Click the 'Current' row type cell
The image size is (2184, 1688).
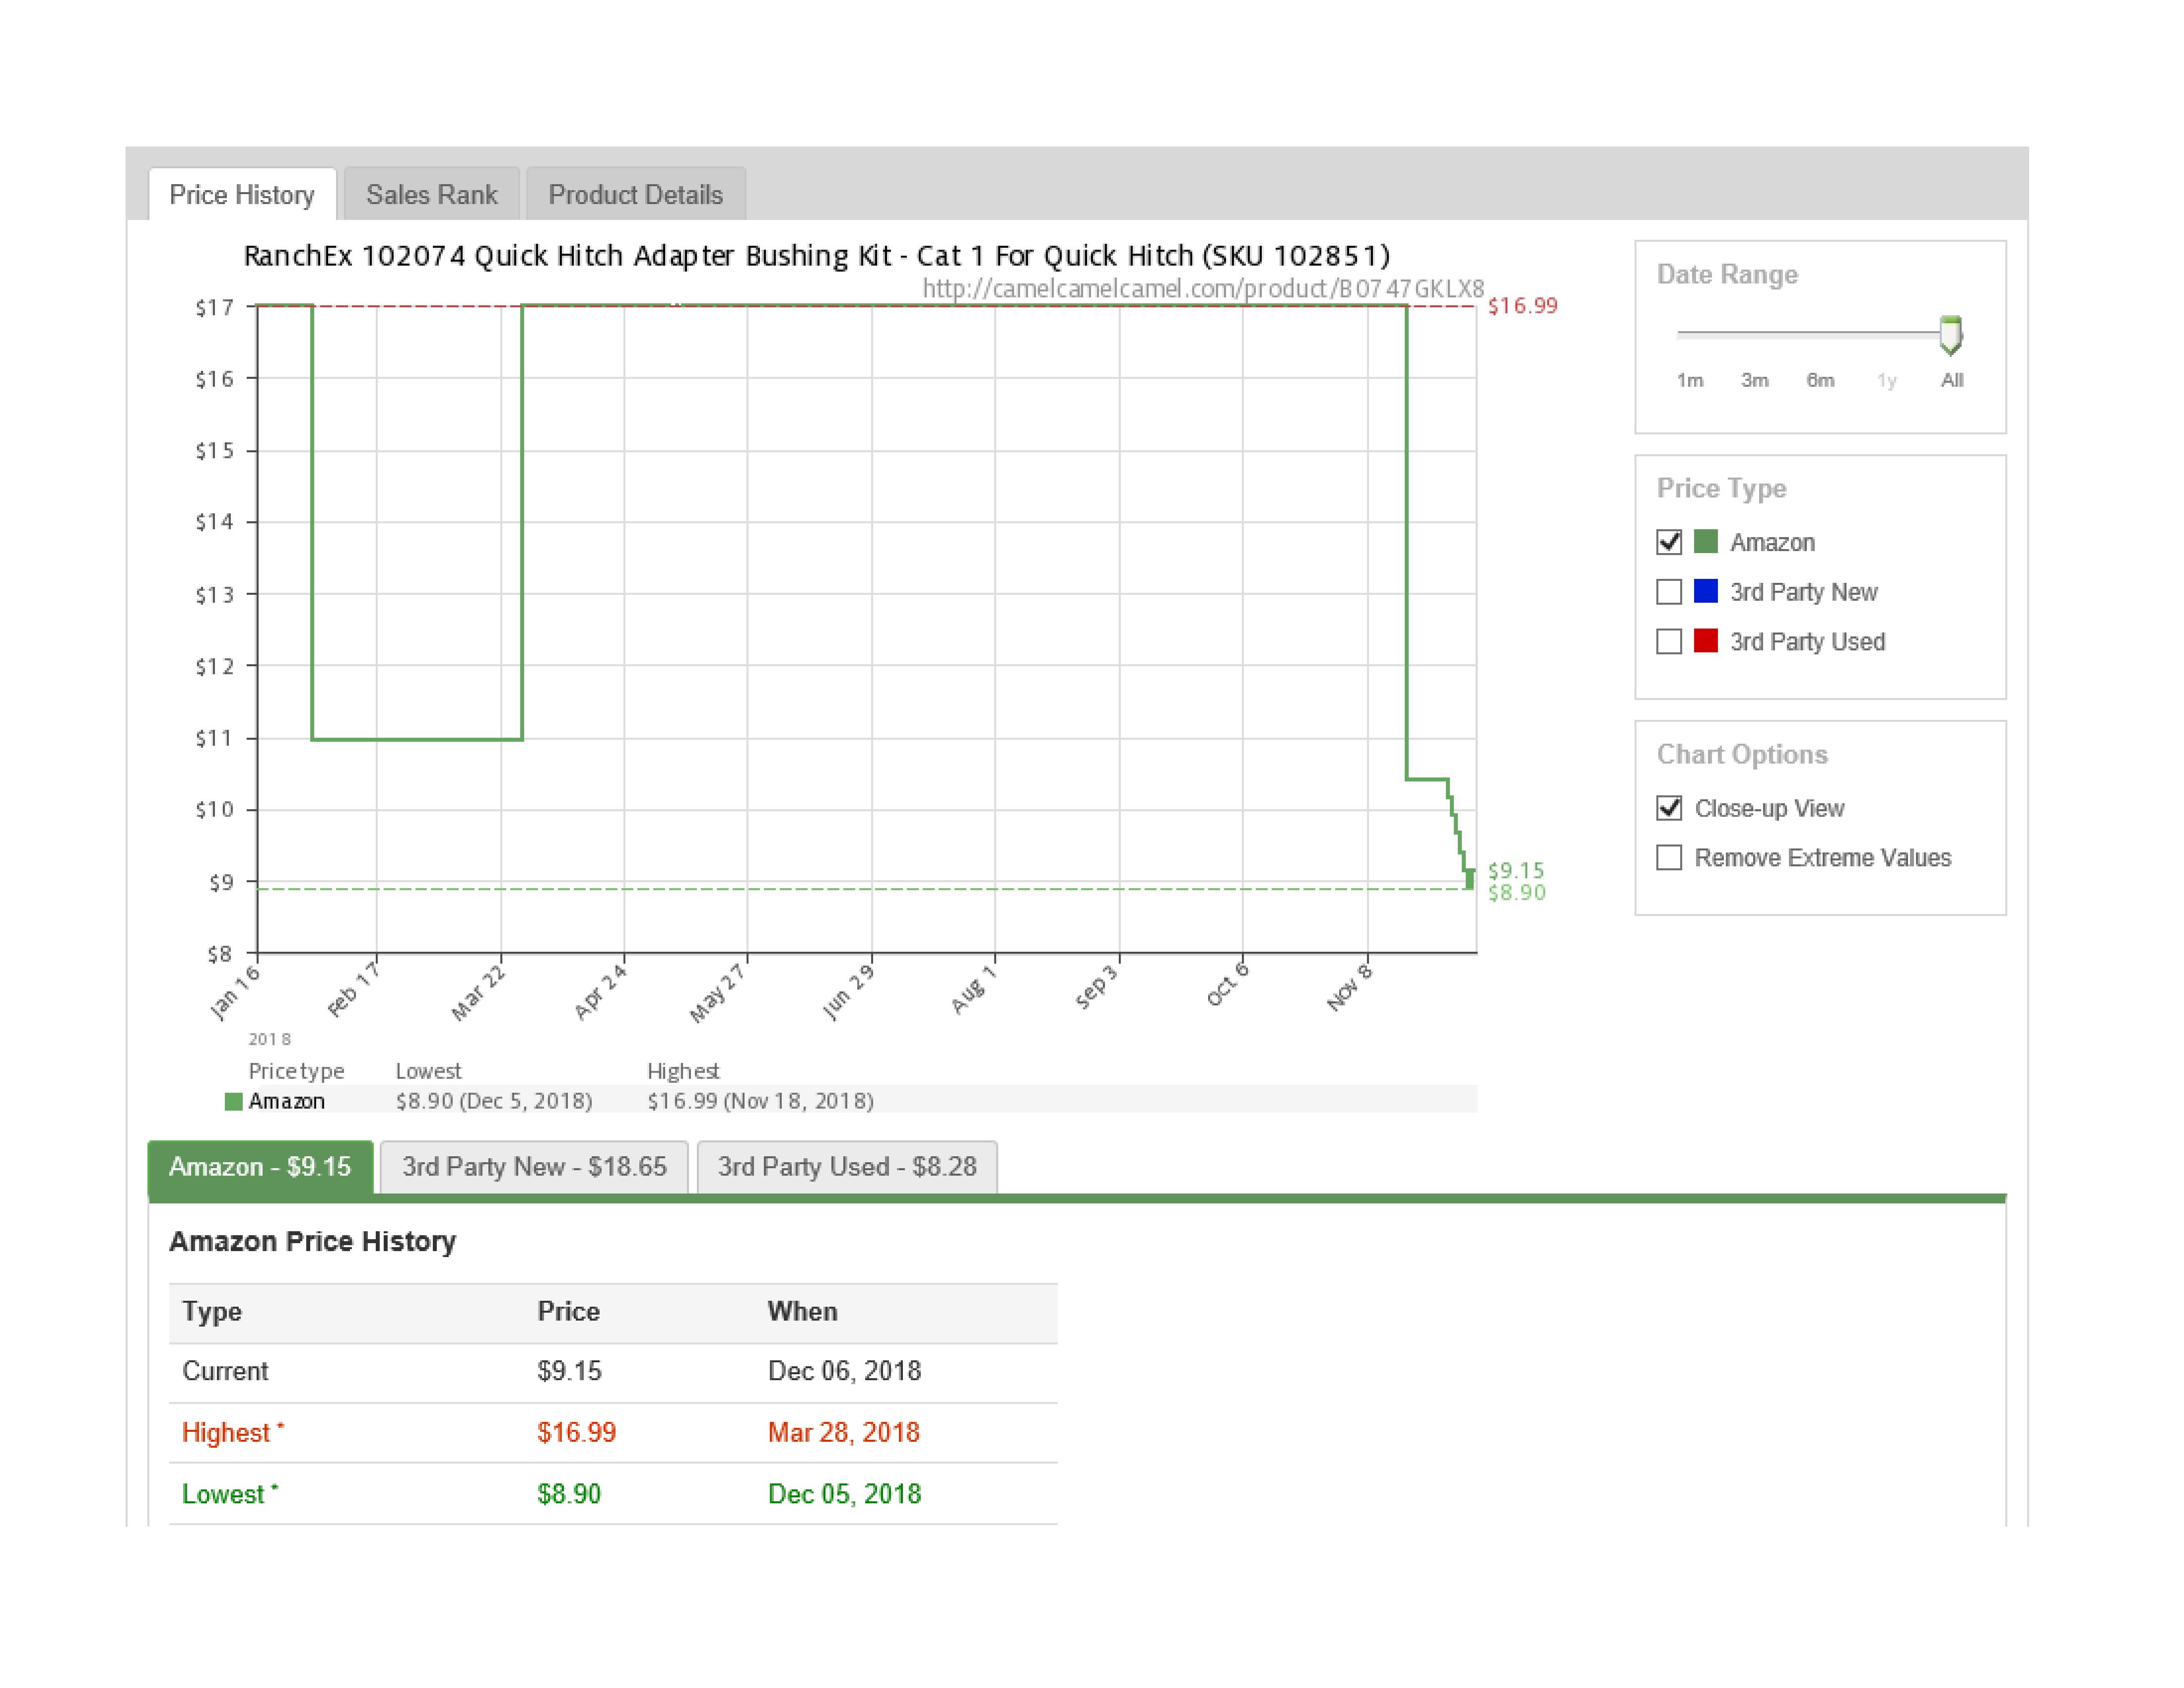click(x=225, y=1371)
